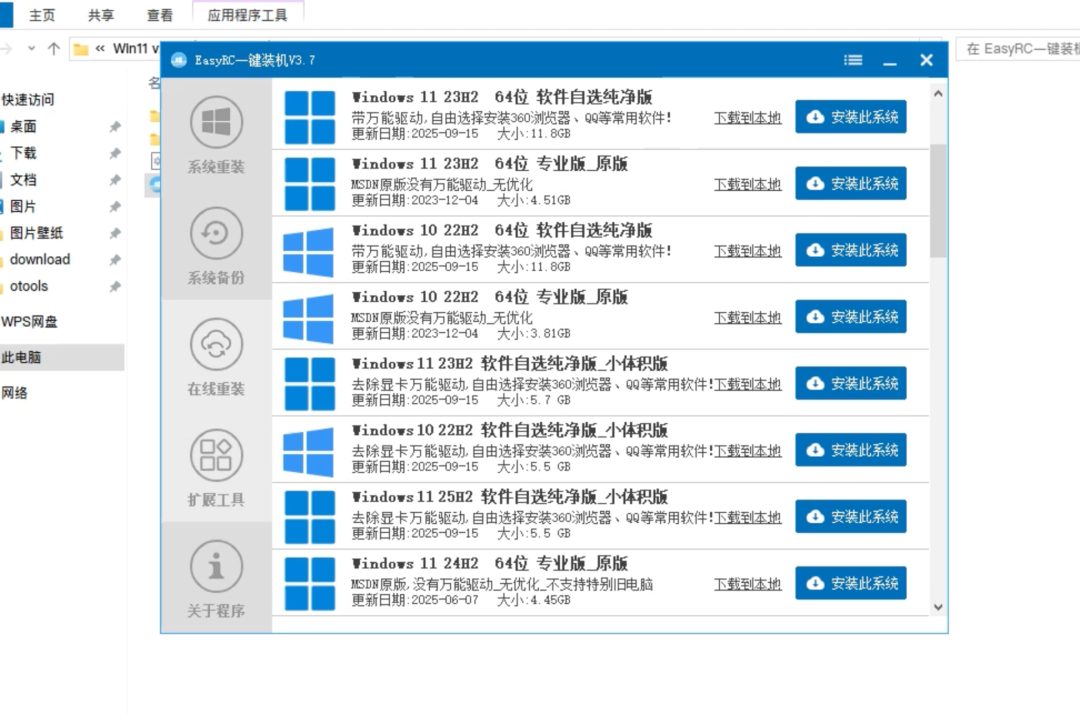Image resolution: width=1080 pixels, height=714 pixels.
Task: Select Windows 11 25H2 小体积版 logo
Action: click(309, 517)
